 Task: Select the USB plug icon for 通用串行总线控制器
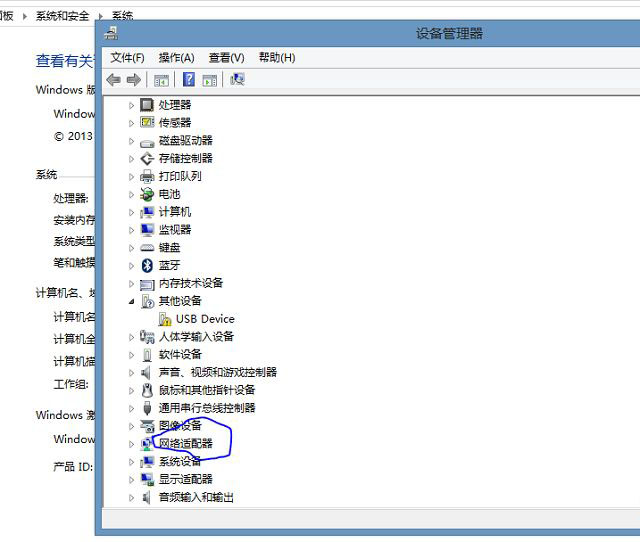click(147, 408)
